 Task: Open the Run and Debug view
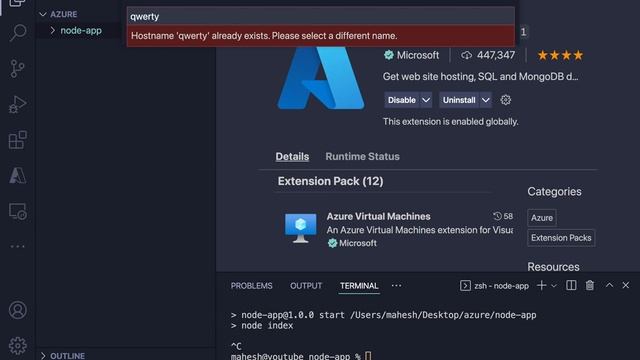point(18,104)
